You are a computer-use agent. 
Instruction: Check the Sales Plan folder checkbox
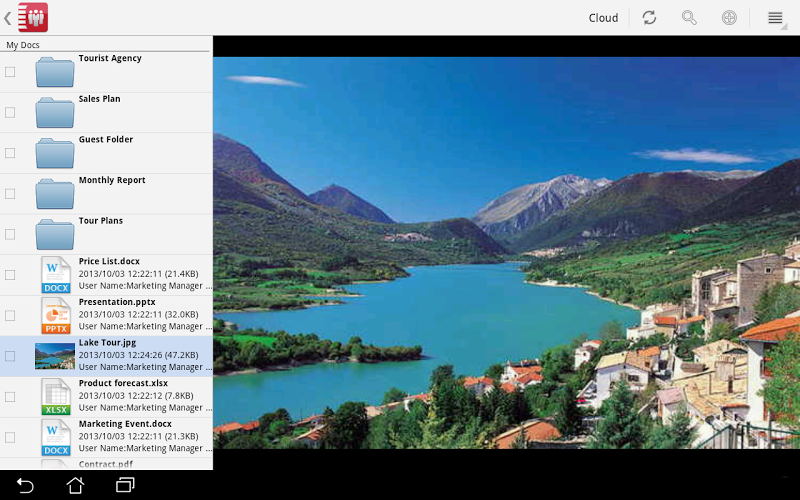pyautogui.click(x=10, y=112)
